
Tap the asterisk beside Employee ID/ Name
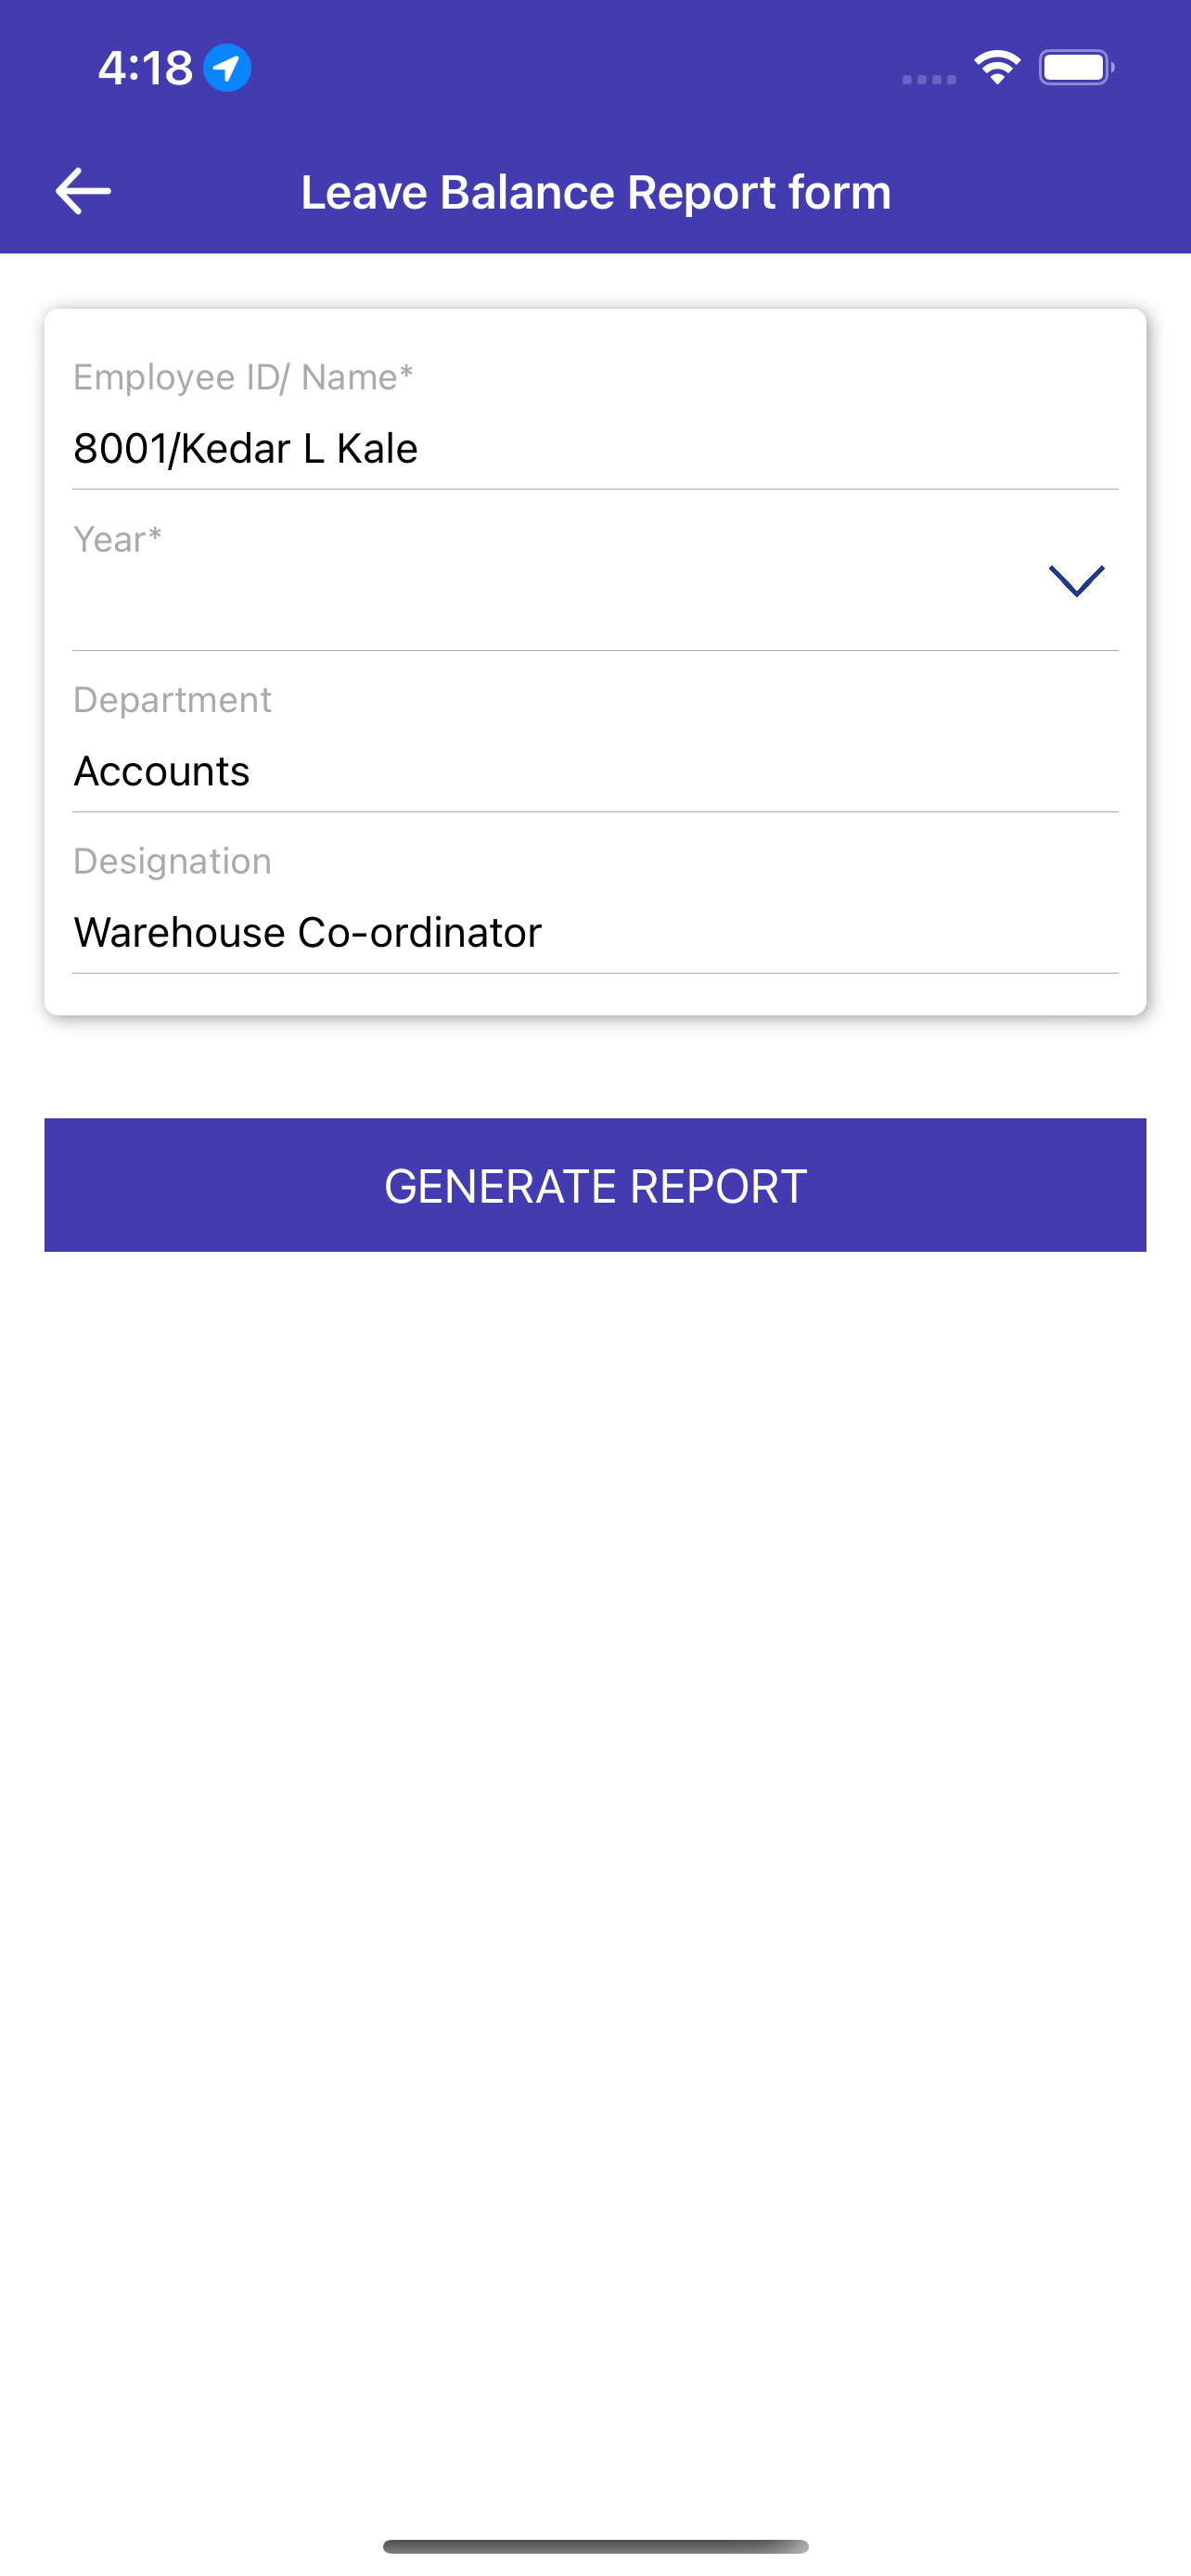click(406, 372)
